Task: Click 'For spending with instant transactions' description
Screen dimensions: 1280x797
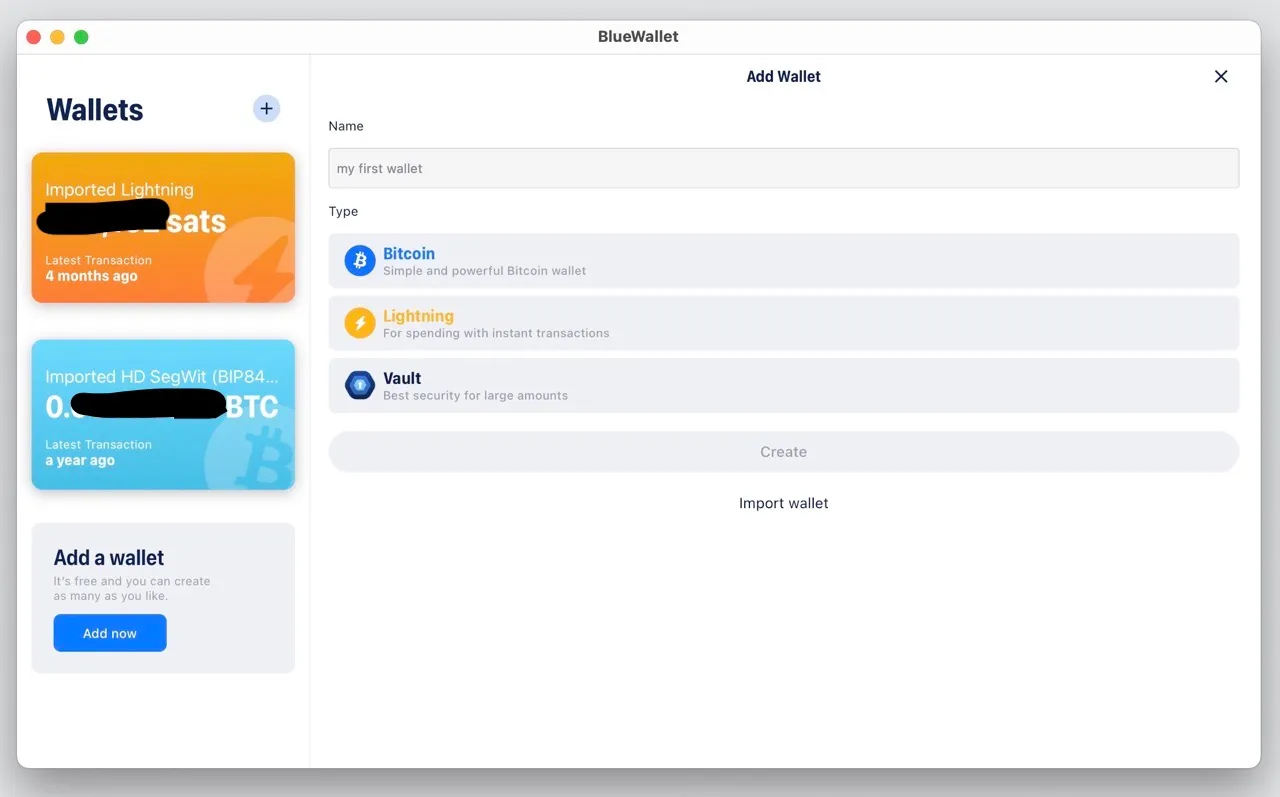Action: 496,333
